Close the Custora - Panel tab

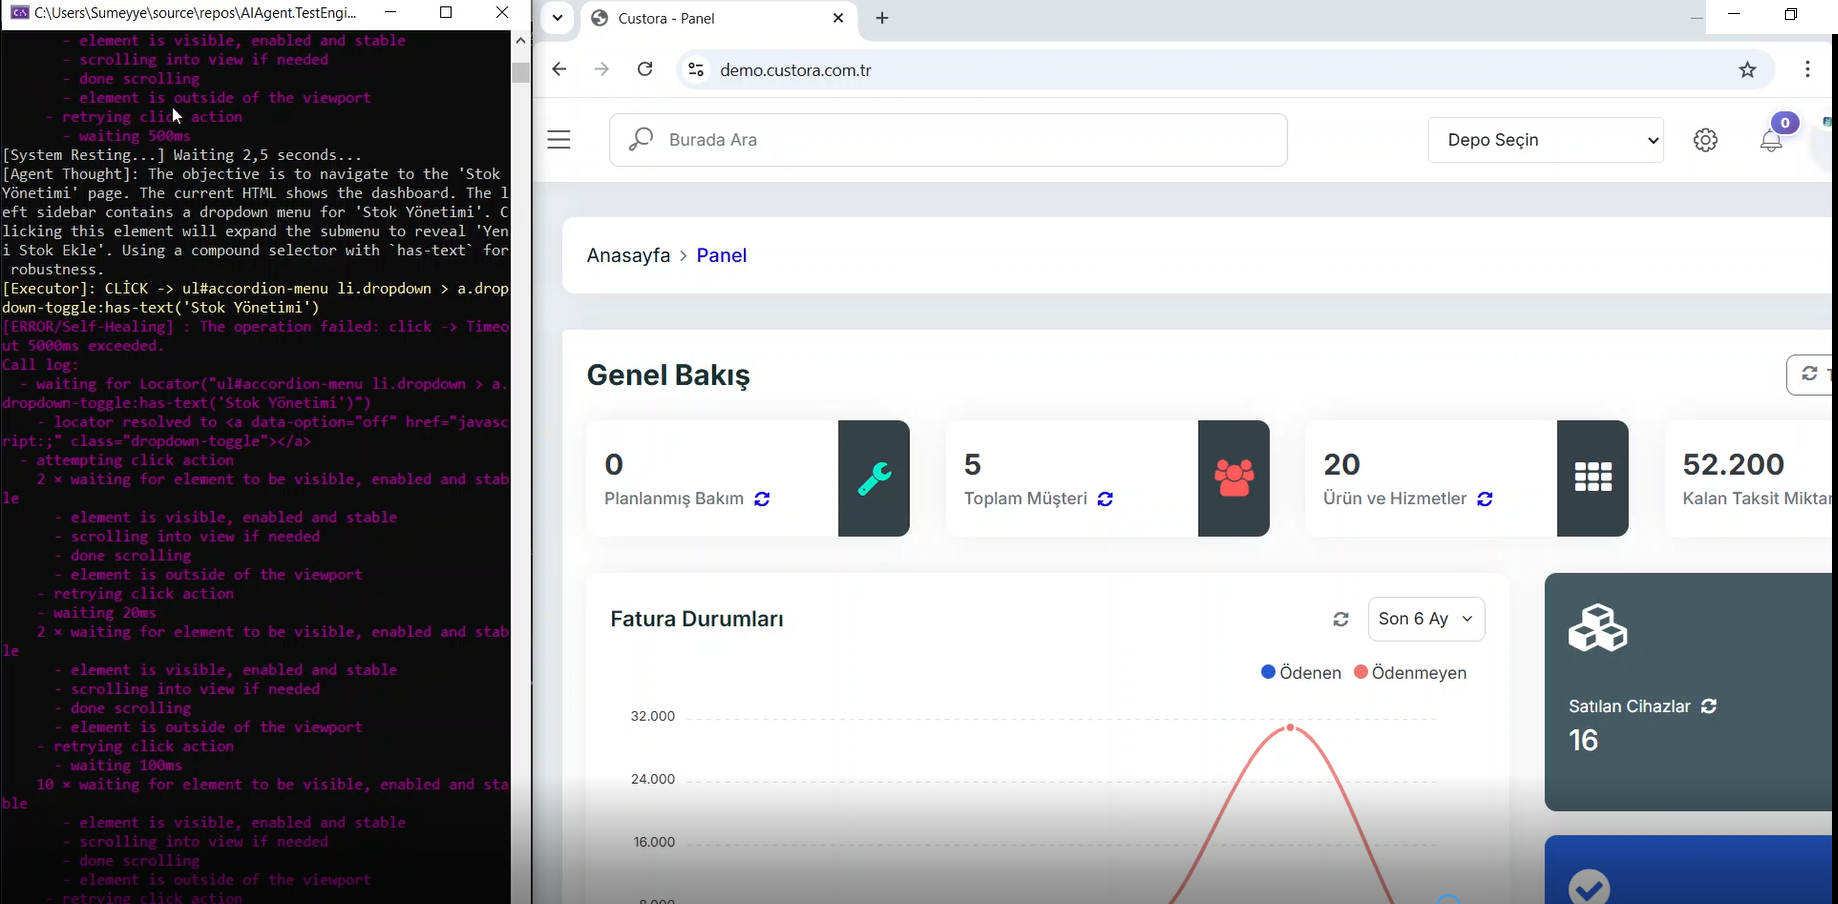[x=838, y=18]
